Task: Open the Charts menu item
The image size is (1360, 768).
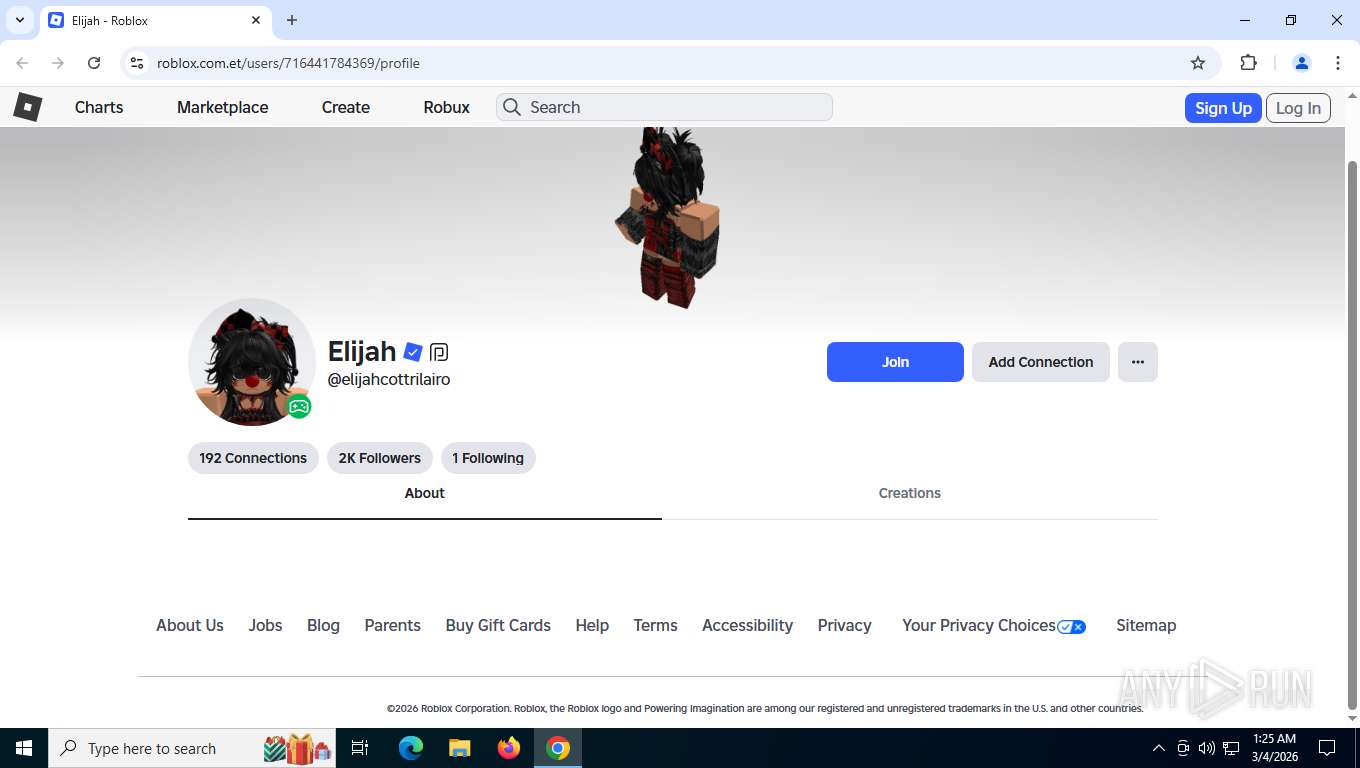Action: pos(99,107)
